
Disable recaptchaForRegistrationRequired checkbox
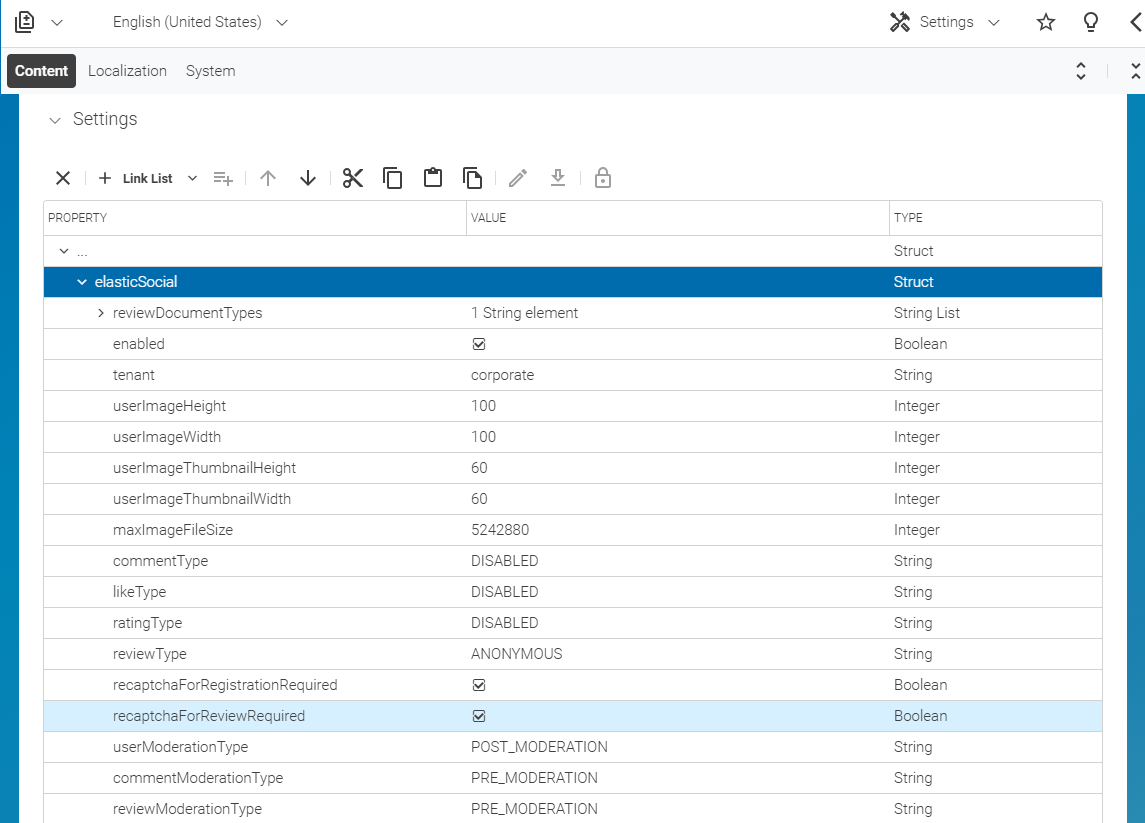coord(479,684)
